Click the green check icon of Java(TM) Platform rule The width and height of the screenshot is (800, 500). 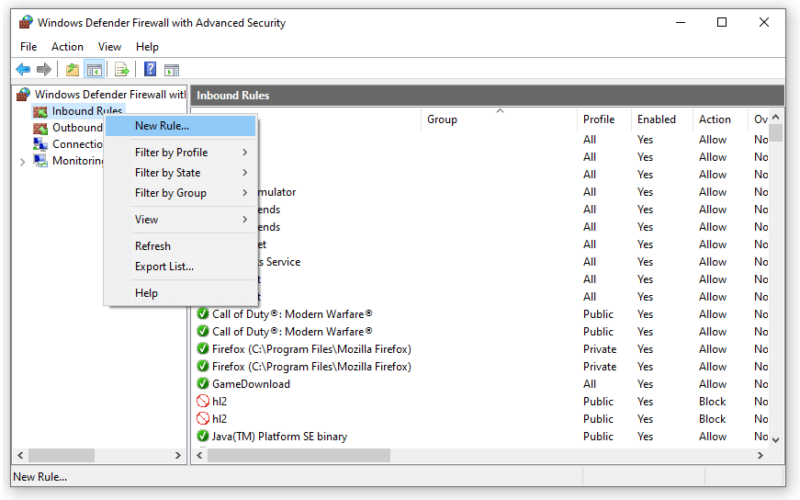point(203,436)
